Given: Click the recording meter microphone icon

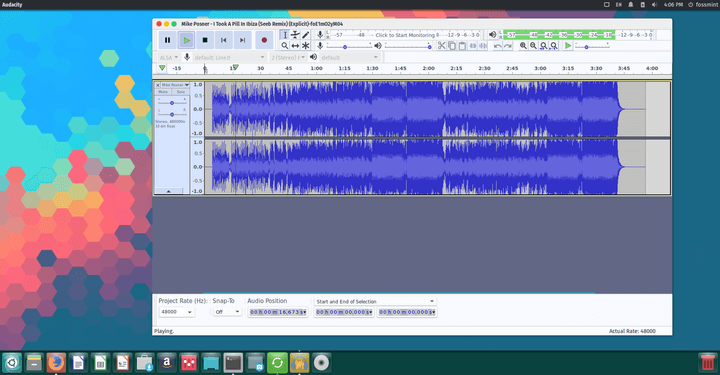Looking at the screenshot, I should coord(320,34).
